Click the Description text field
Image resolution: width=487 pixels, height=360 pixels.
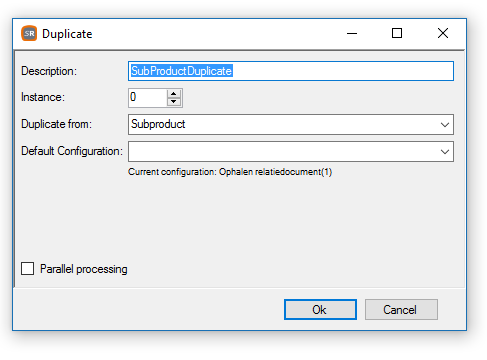click(291, 71)
